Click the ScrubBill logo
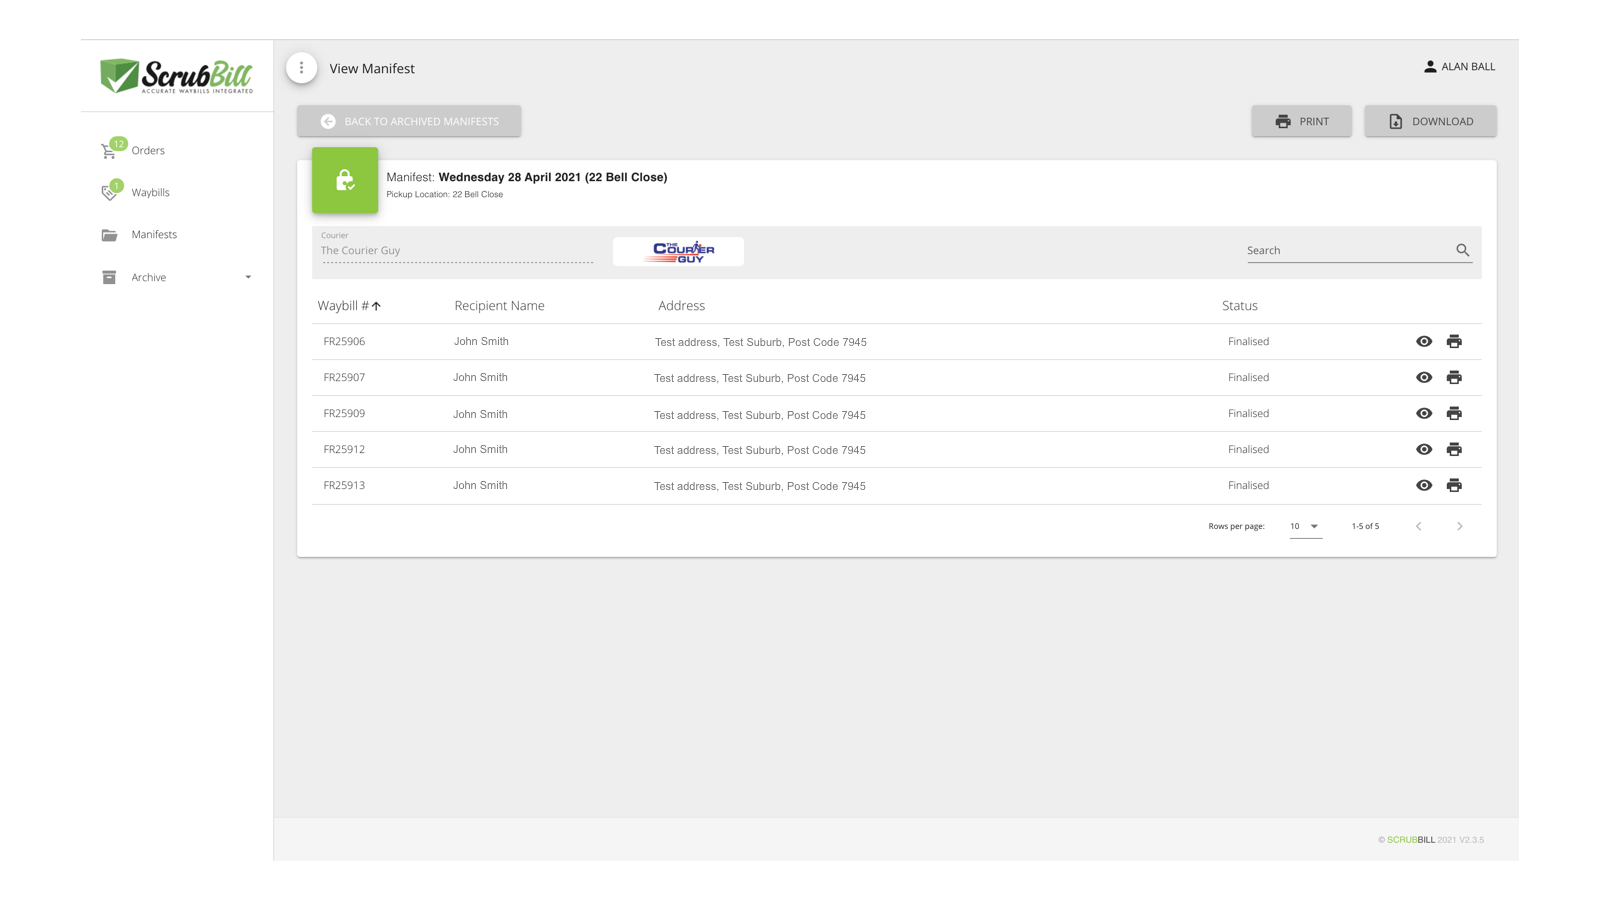 click(175, 75)
